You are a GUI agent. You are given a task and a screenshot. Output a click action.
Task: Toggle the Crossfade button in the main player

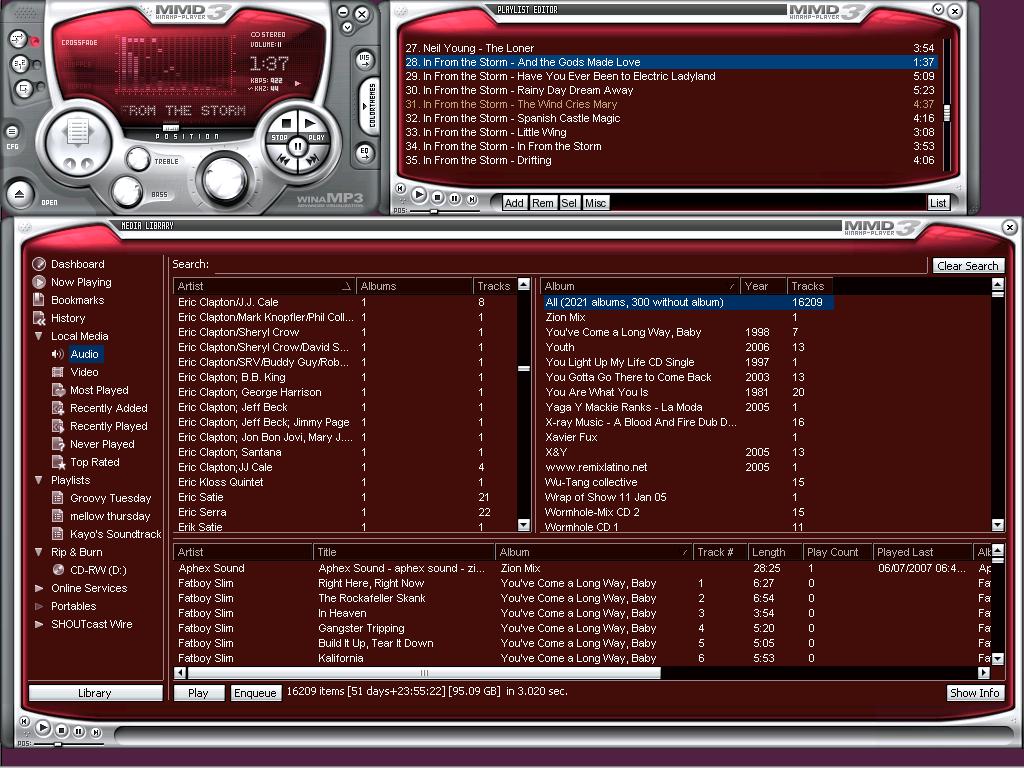[x=18, y=39]
